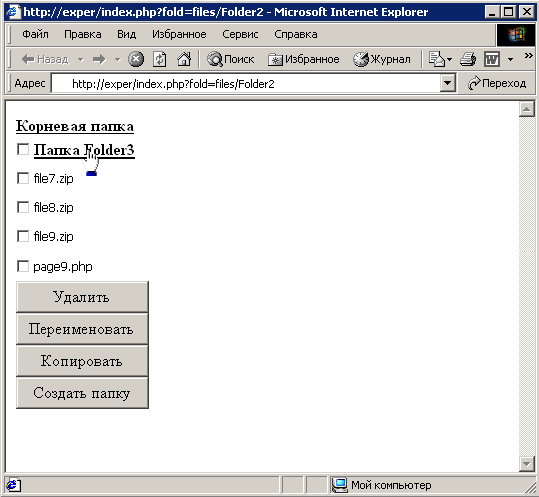The width and height of the screenshot is (539, 497).
Task: Open the Журнал history toolbar button
Action: 382,59
